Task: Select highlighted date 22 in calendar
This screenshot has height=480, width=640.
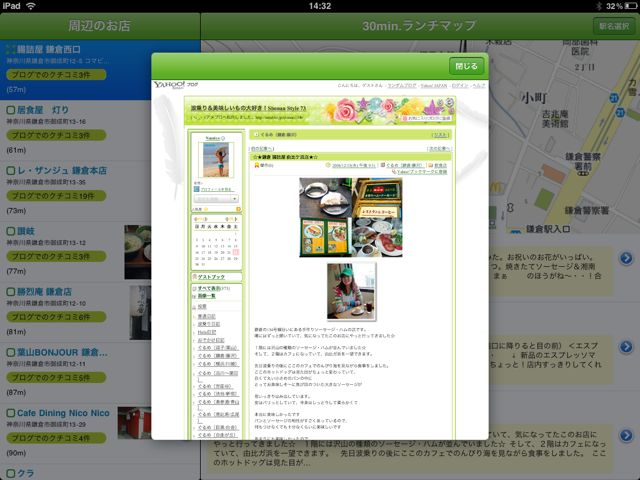Action: [x=236, y=252]
